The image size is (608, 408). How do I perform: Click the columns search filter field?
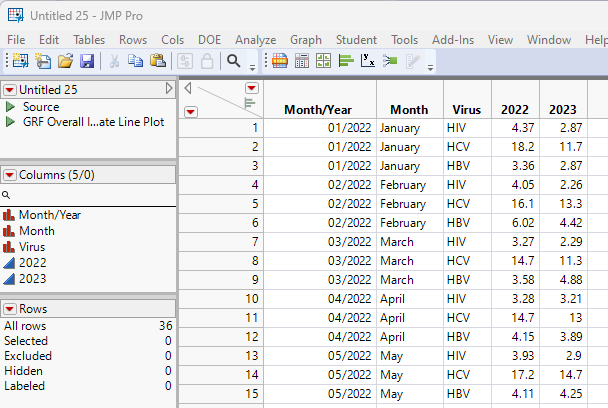pos(88,195)
